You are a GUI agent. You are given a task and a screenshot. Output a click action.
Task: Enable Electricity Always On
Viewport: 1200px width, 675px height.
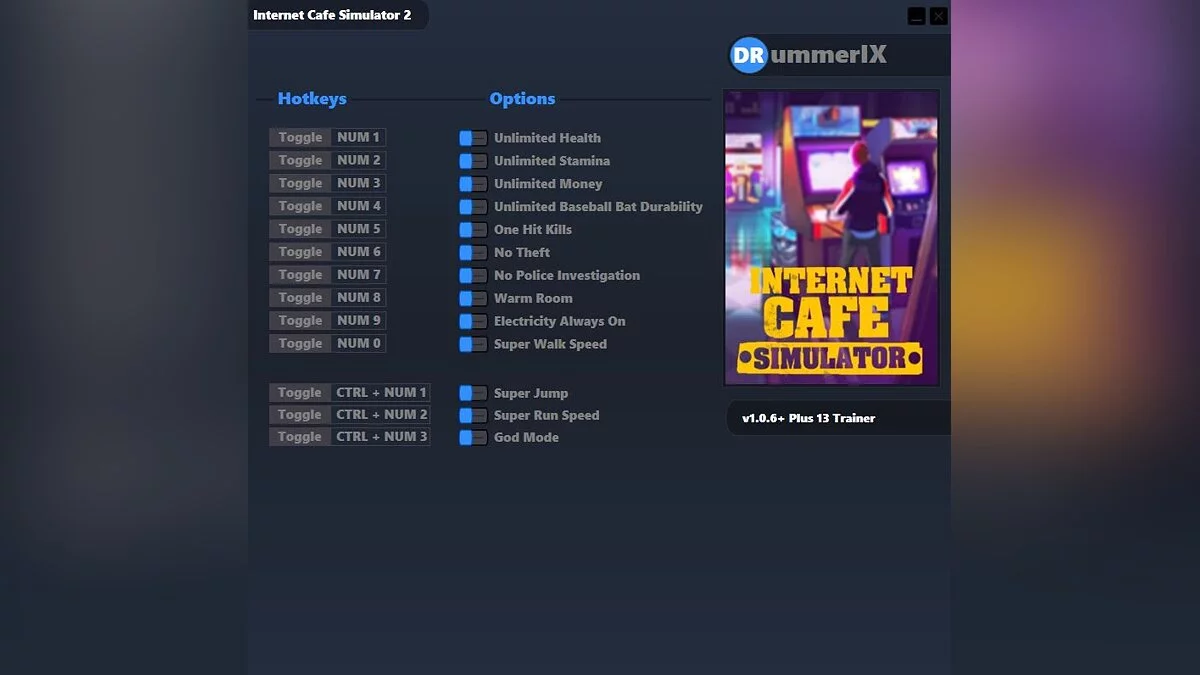coord(472,321)
